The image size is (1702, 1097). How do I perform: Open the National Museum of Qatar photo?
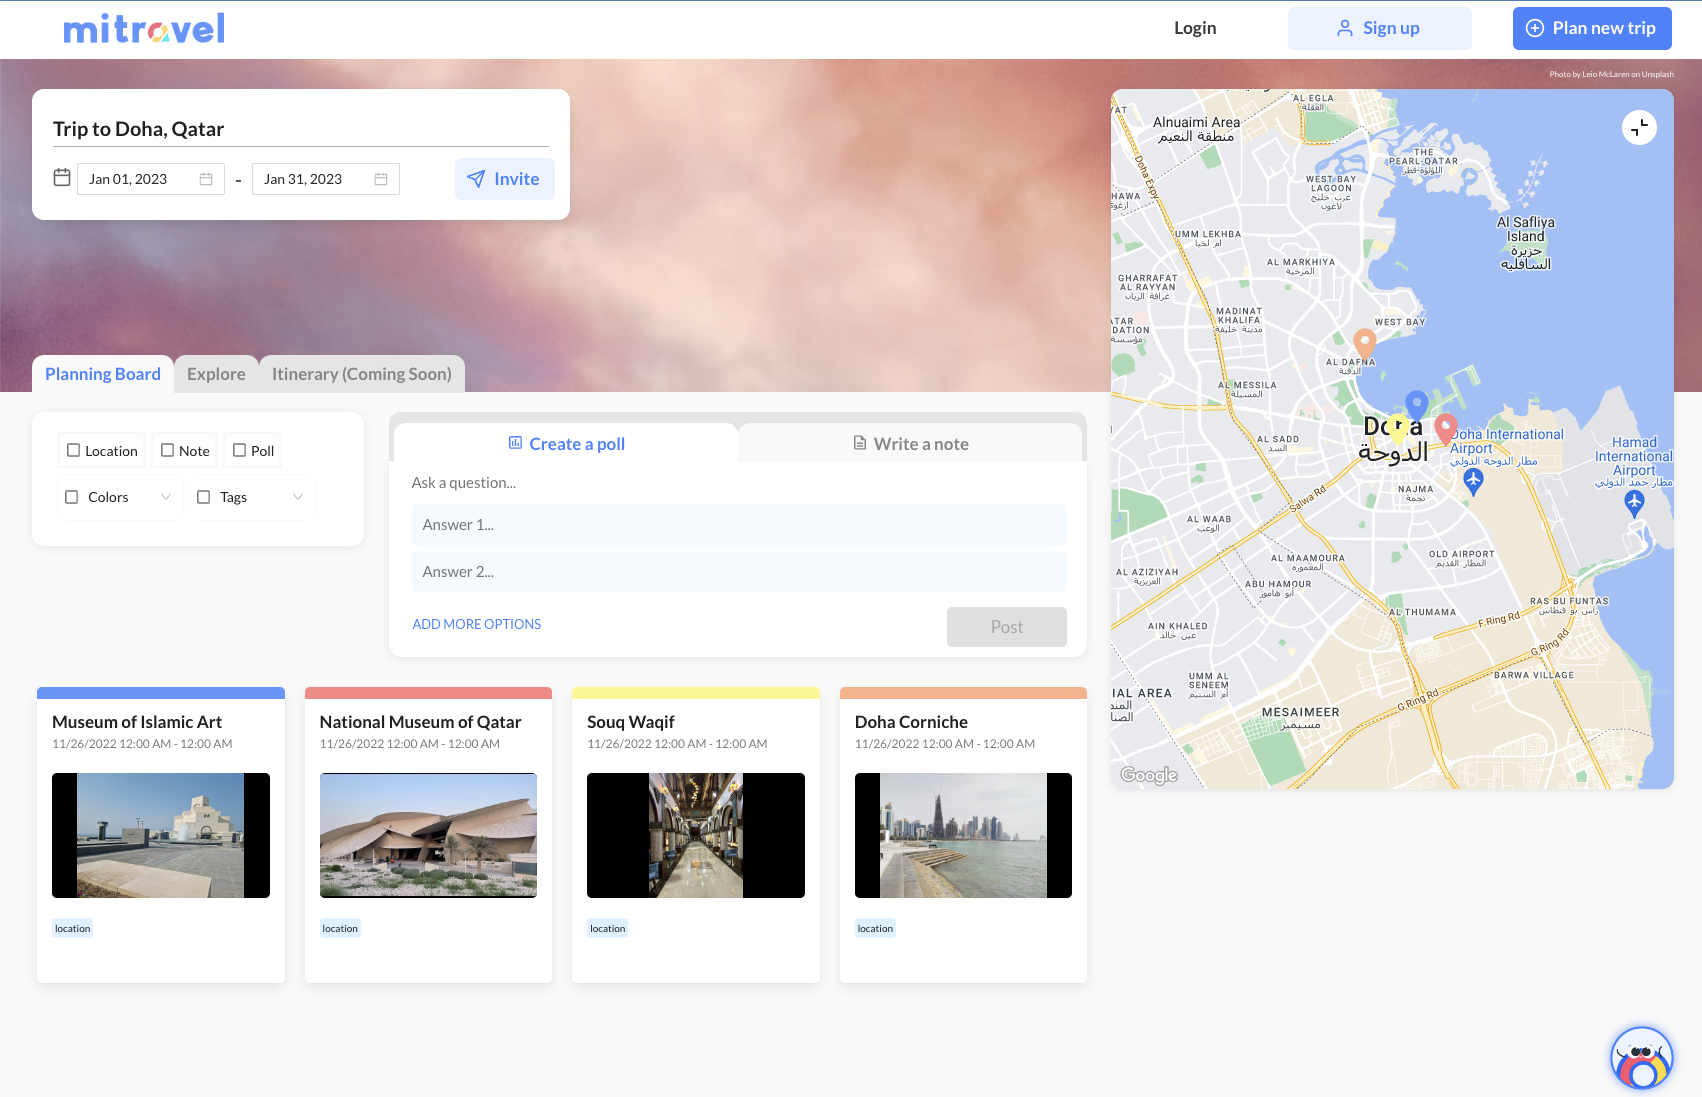(x=428, y=835)
